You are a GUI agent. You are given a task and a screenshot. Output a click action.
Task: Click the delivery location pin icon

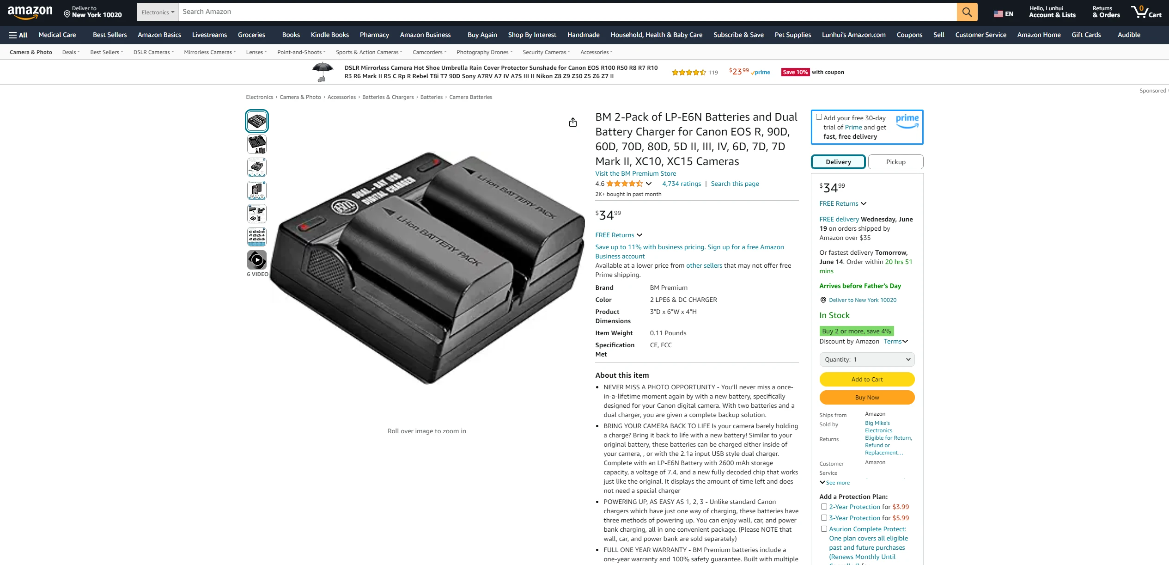67,13
